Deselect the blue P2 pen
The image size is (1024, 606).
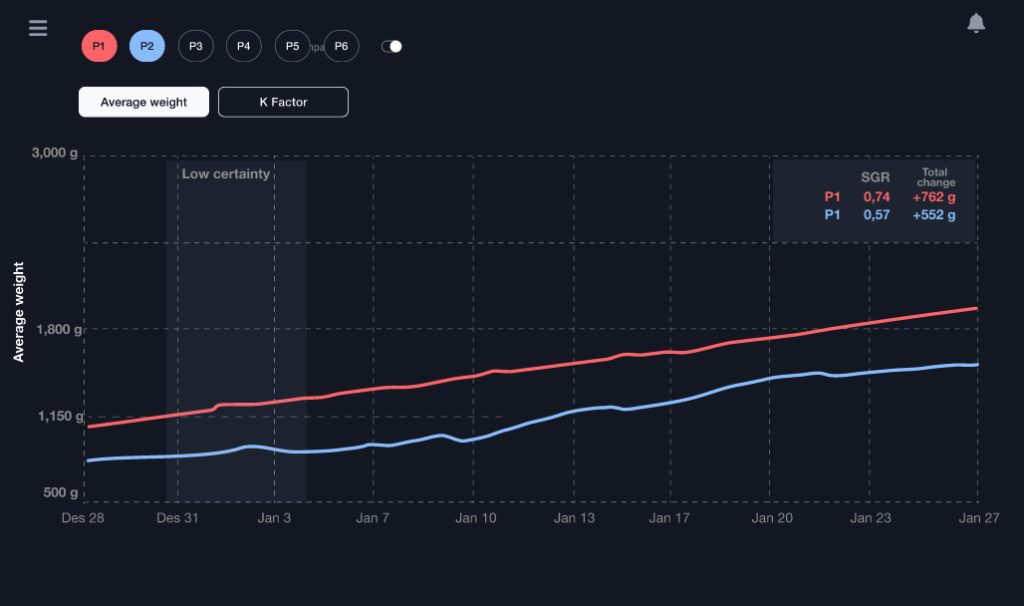147,46
